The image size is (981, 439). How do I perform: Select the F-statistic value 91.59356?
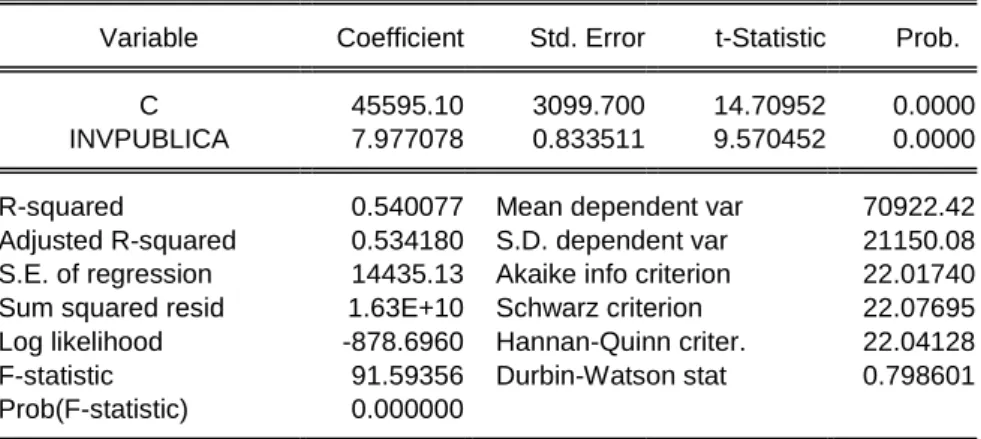pyautogui.click(x=407, y=375)
